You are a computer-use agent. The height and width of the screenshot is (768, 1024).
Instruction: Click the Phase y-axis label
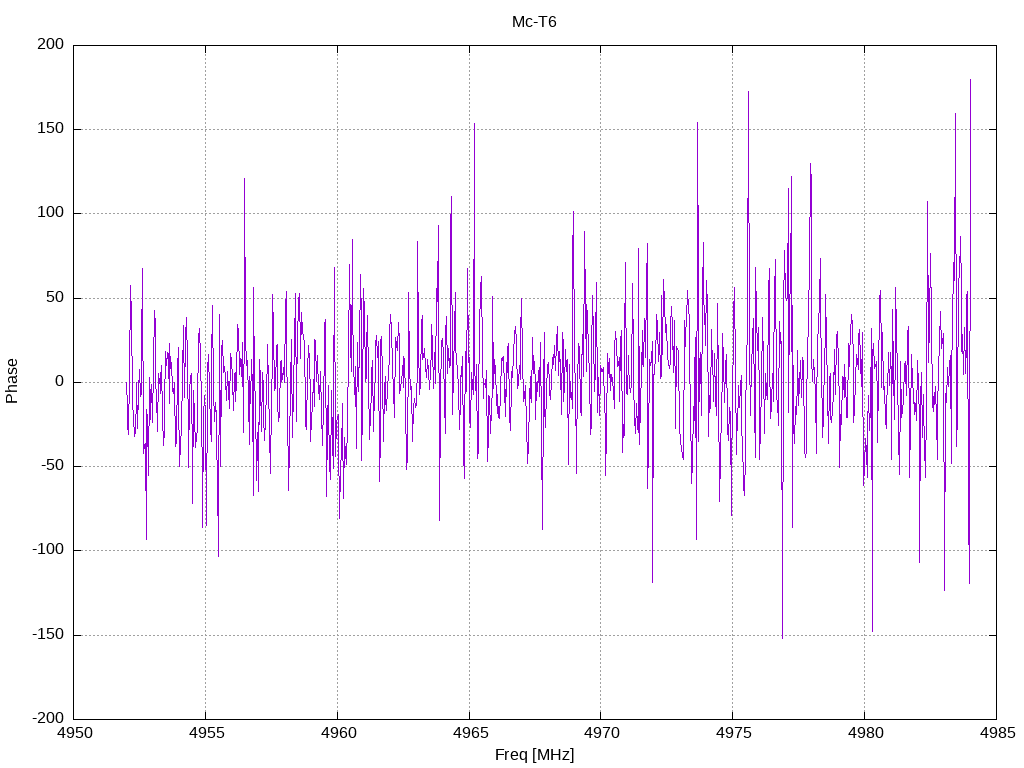tap(12, 381)
